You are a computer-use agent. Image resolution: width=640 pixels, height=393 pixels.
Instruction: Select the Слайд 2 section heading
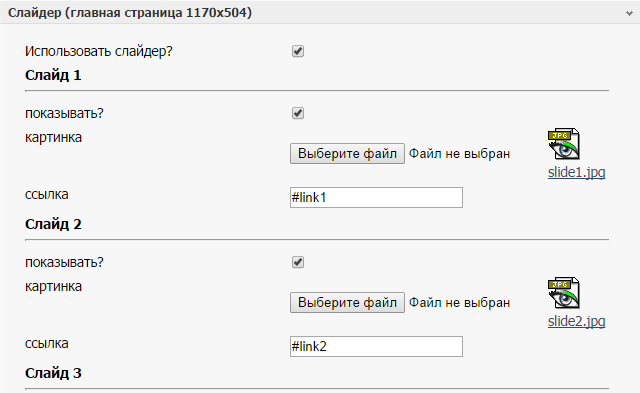click(53, 224)
